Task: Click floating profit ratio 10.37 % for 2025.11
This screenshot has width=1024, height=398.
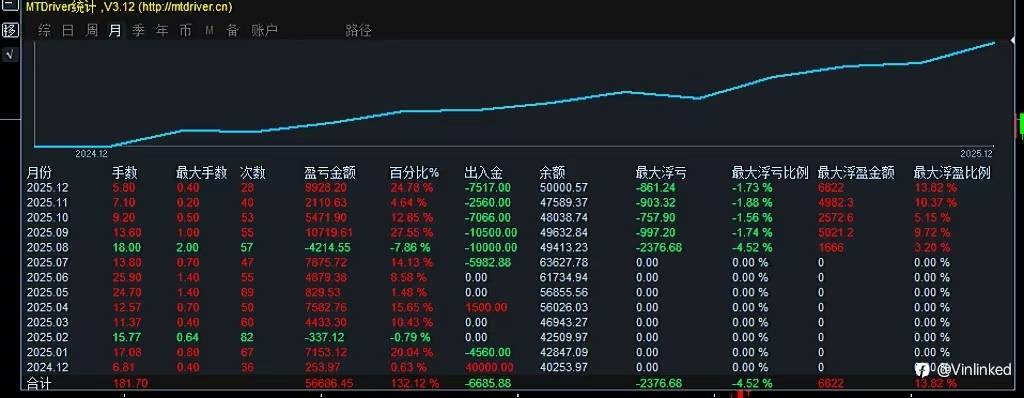Action: coord(935,203)
